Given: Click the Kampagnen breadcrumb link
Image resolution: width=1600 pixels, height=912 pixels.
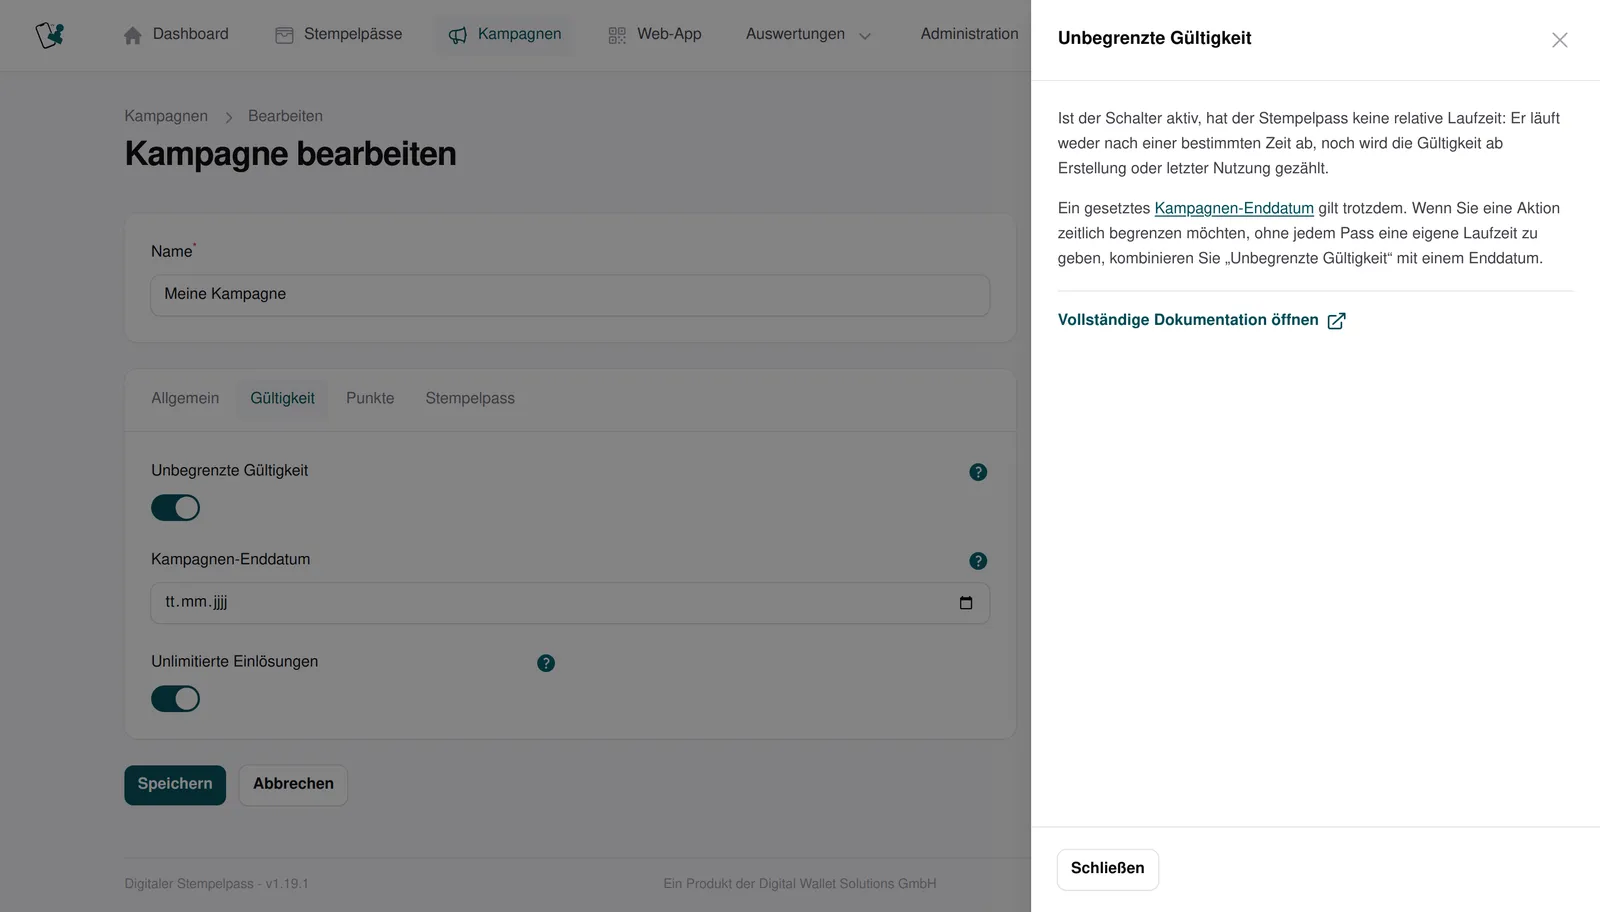Looking at the screenshot, I should coord(166,116).
